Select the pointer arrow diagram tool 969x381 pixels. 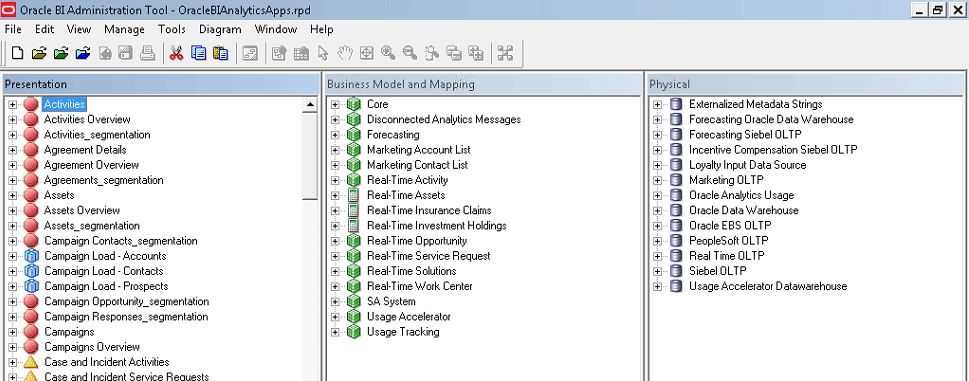[322, 54]
